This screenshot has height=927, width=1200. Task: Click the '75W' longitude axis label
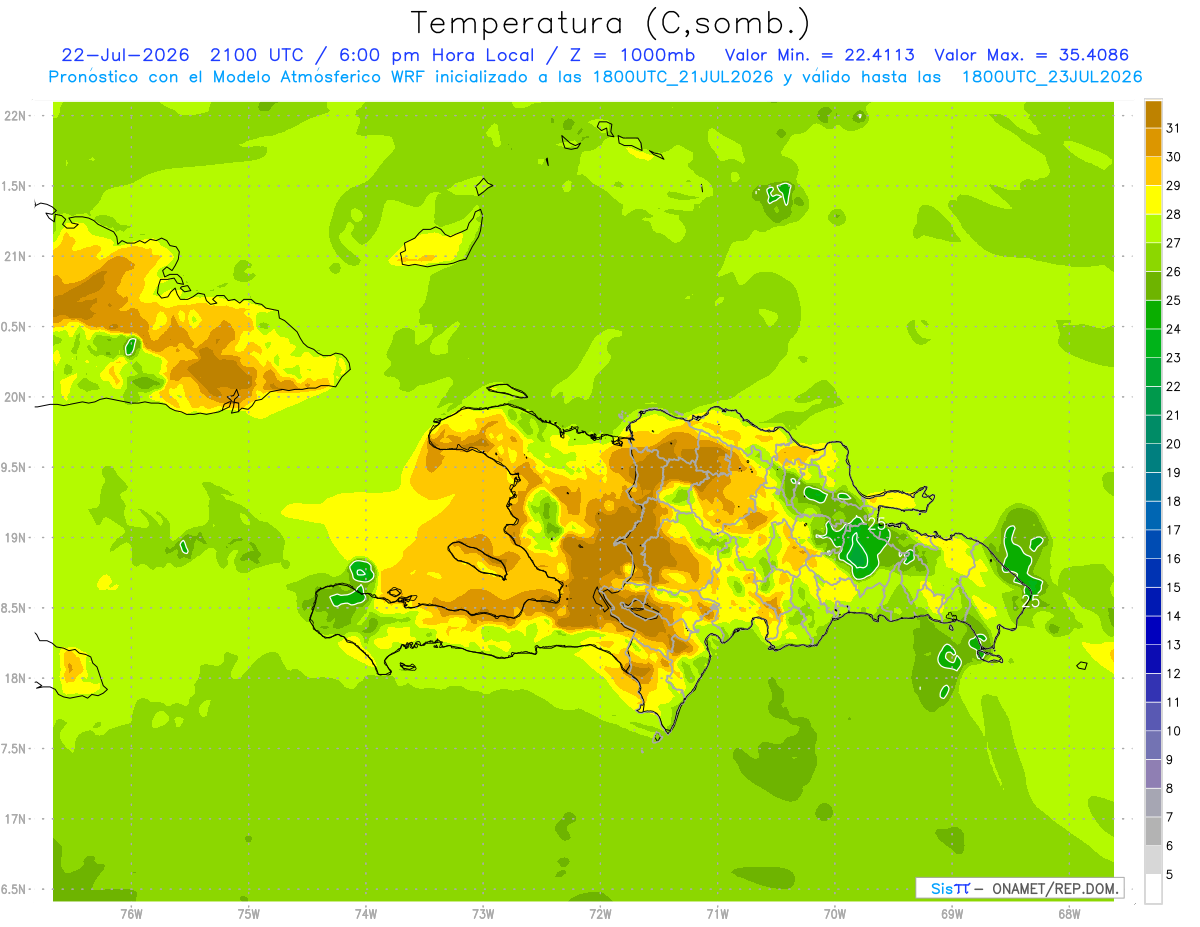pyautogui.click(x=248, y=914)
